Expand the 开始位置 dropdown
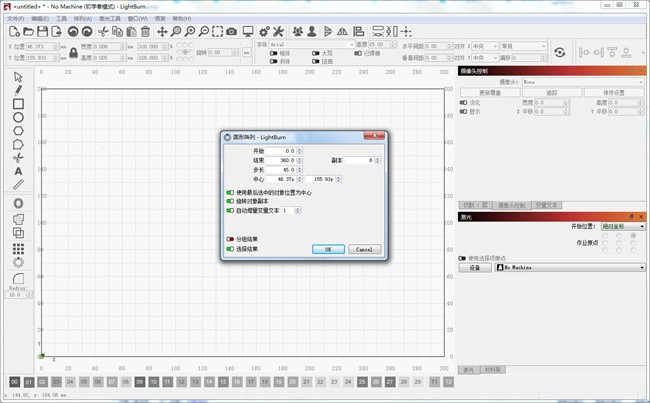 point(622,226)
